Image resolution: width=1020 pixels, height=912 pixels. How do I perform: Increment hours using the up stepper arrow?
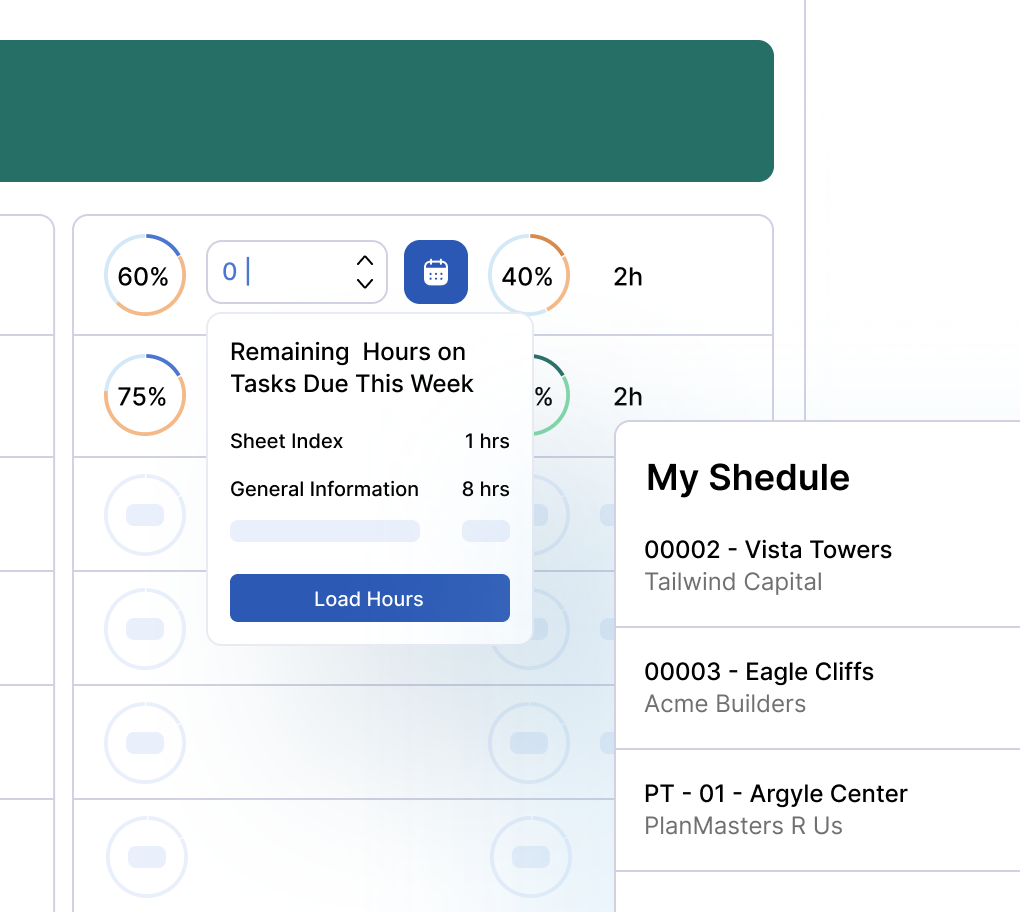pyautogui.click(x=365, y=262)
